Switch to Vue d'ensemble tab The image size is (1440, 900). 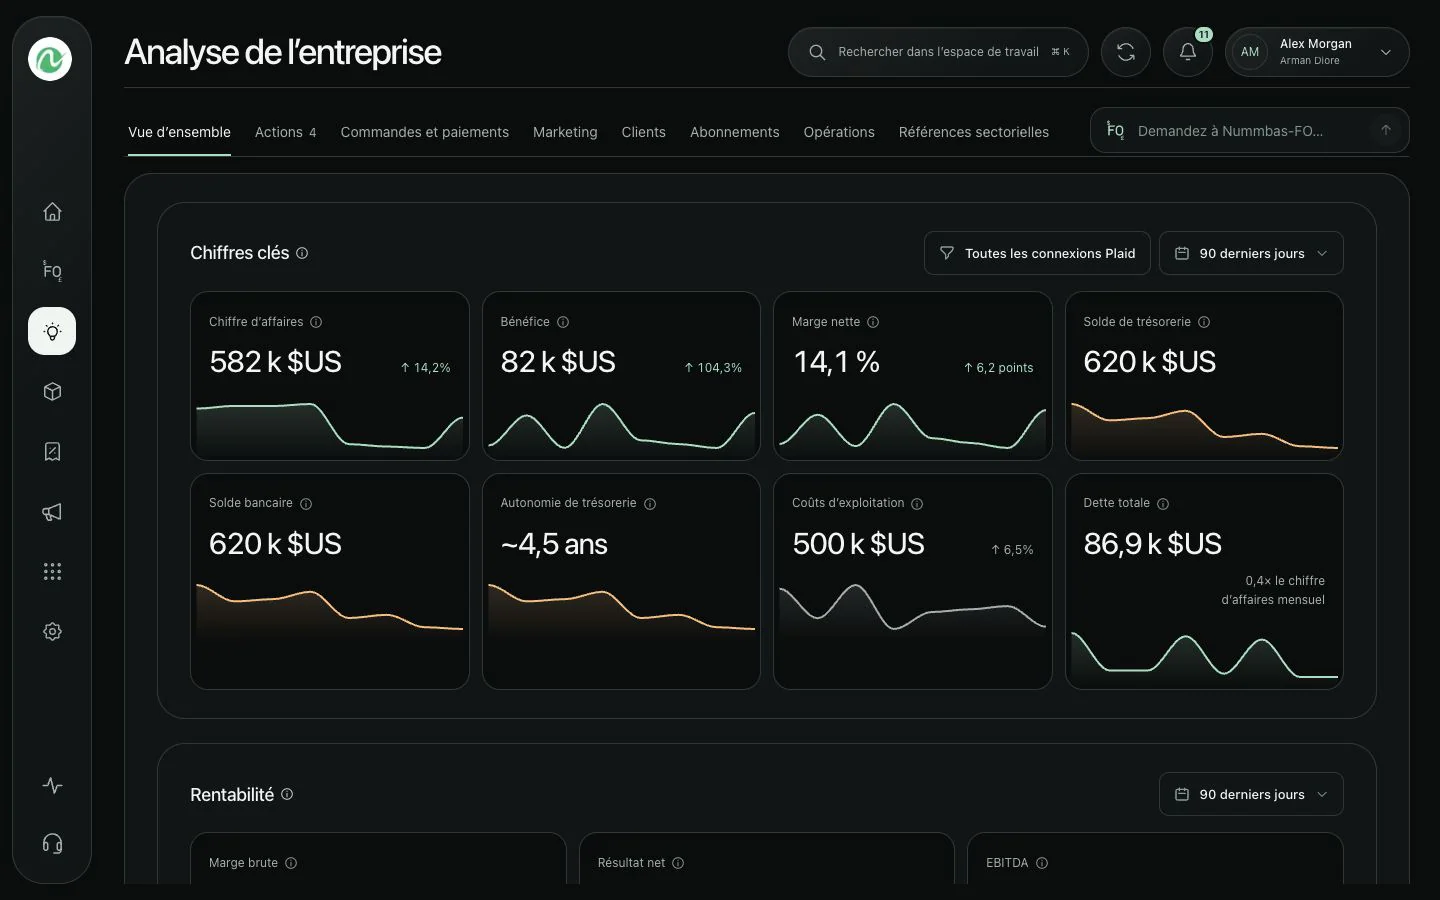(x=179, y=132)
